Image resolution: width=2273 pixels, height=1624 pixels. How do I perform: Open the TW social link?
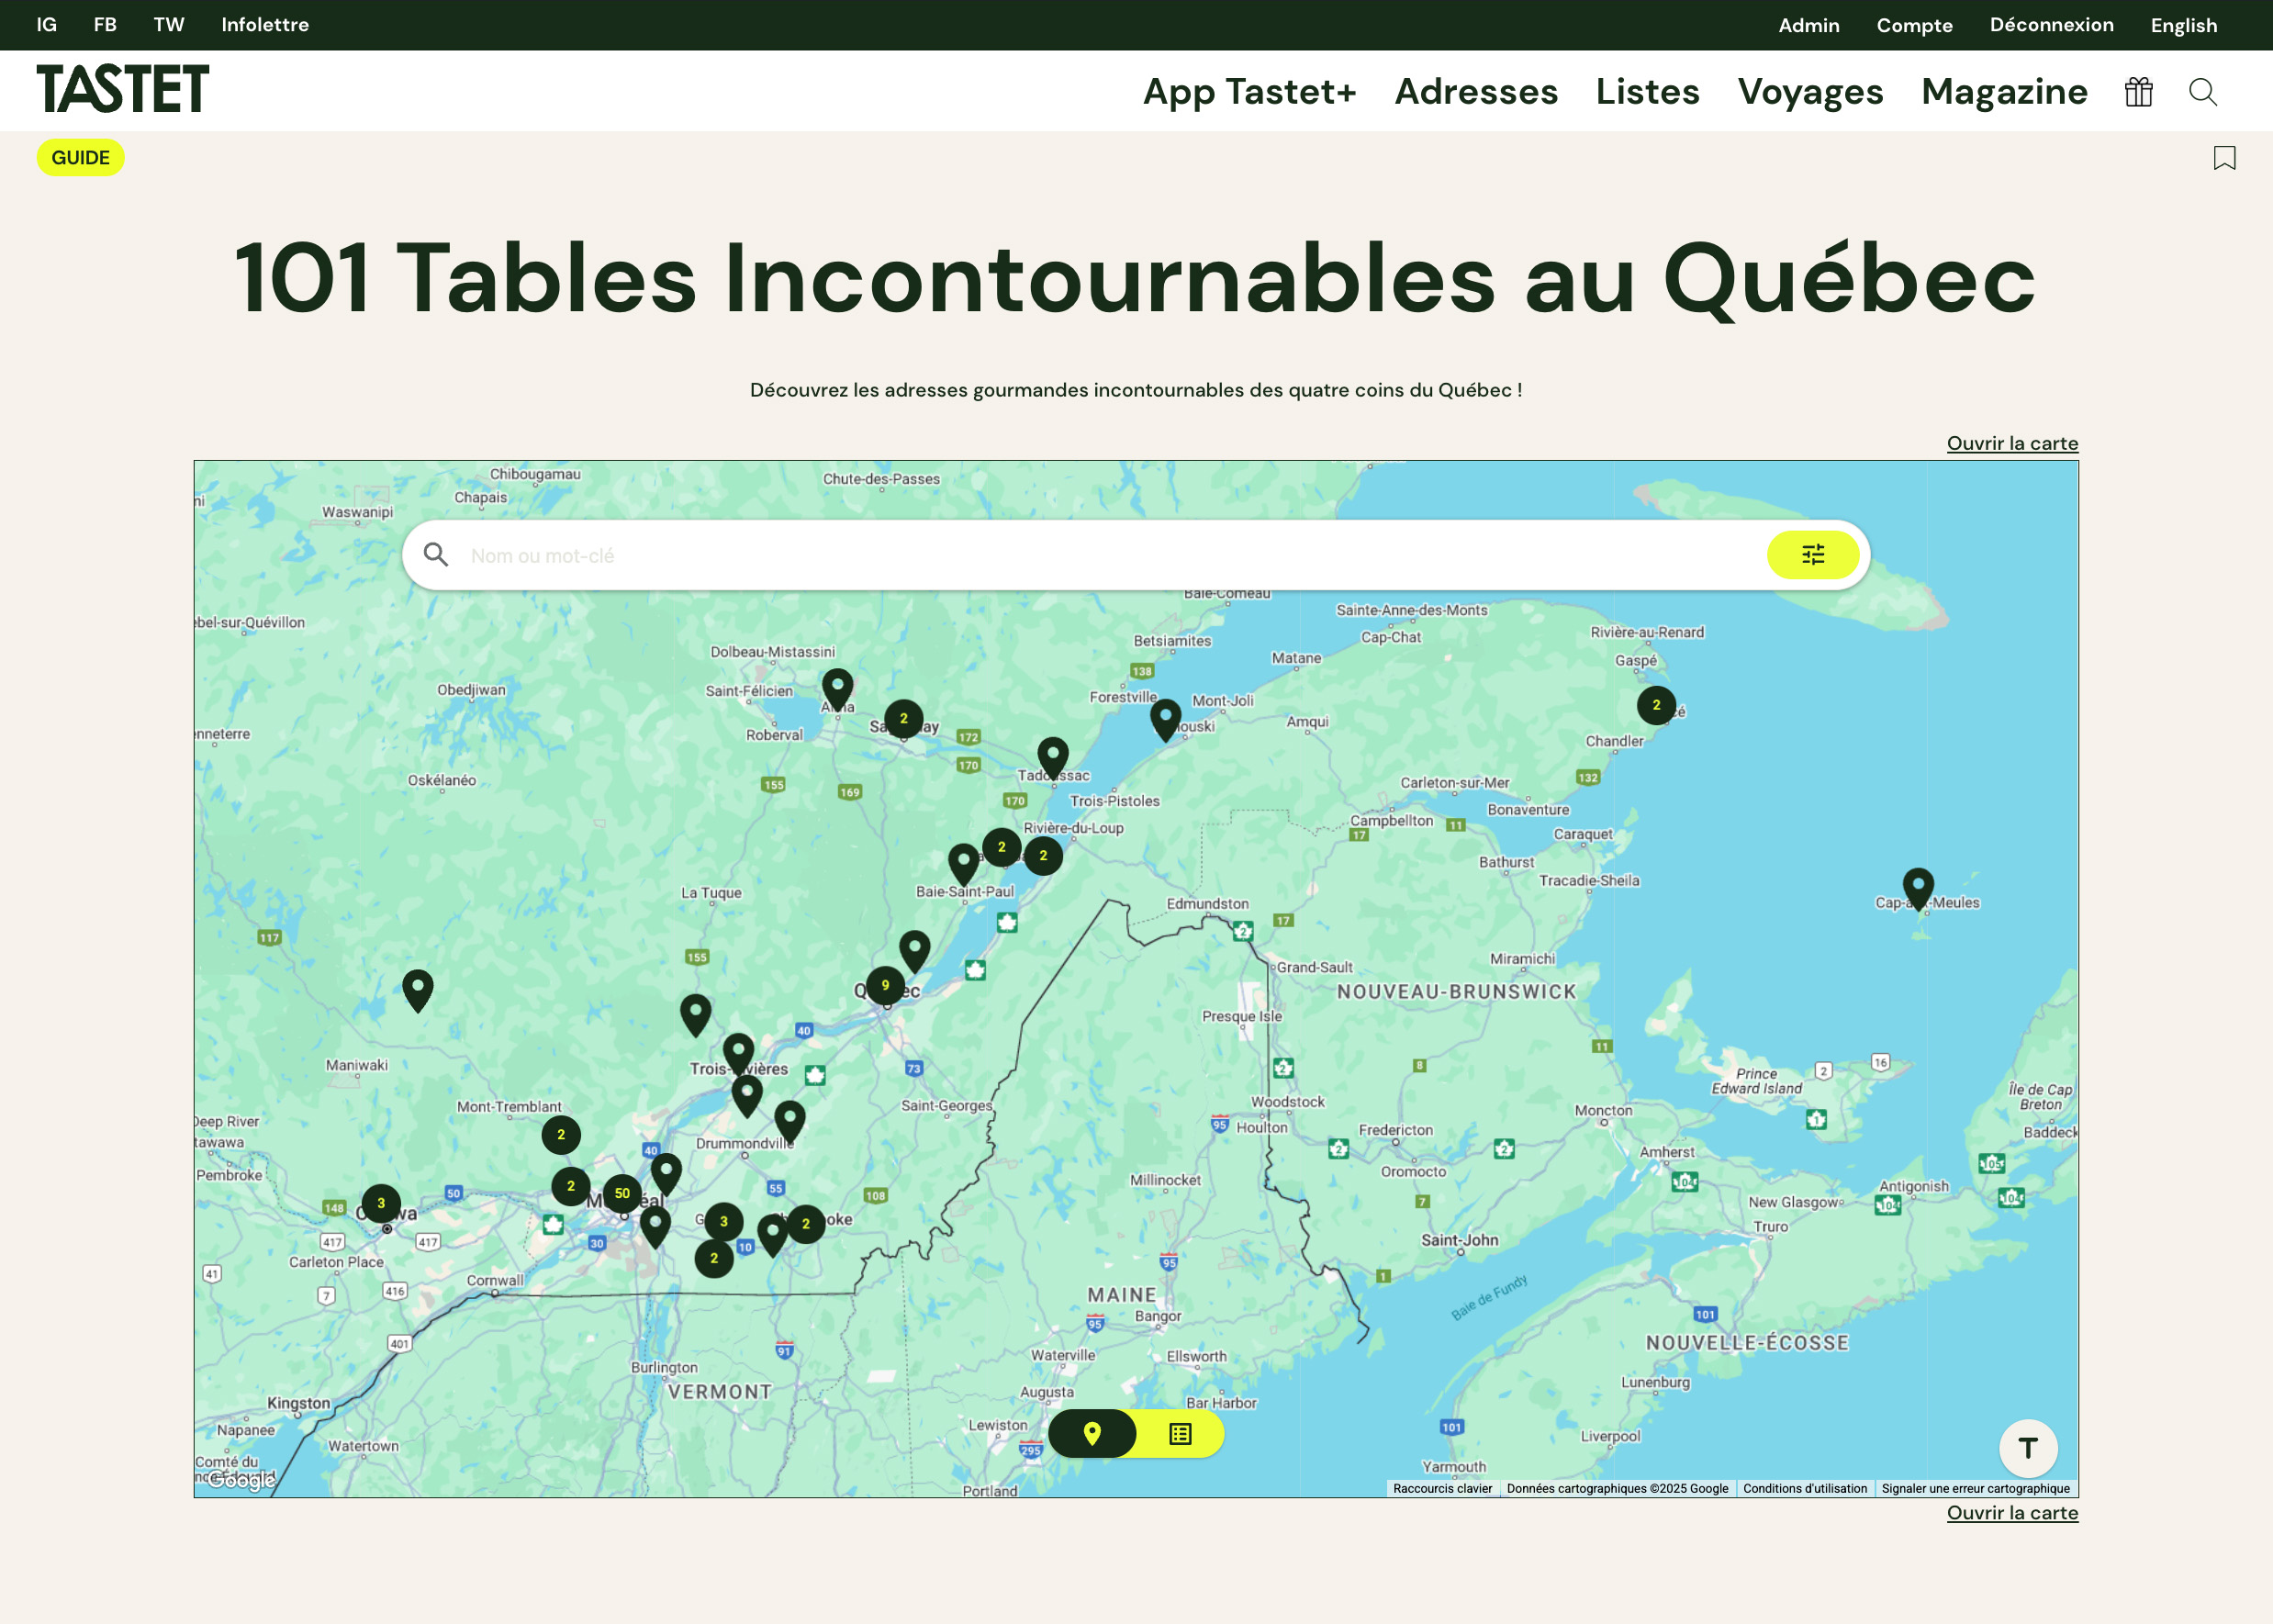point(169,25)
